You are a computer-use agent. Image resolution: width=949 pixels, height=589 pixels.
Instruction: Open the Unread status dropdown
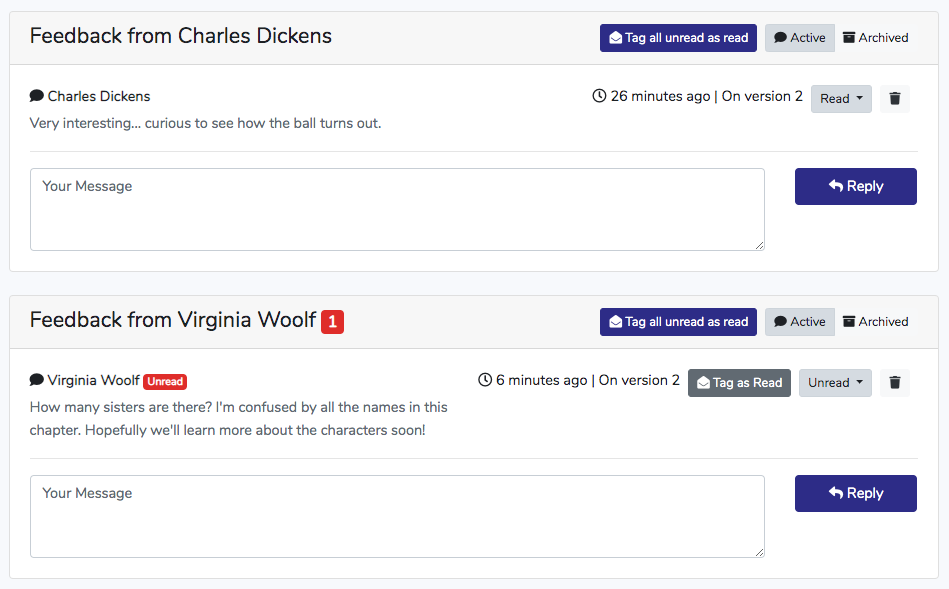tap(835, 383)
